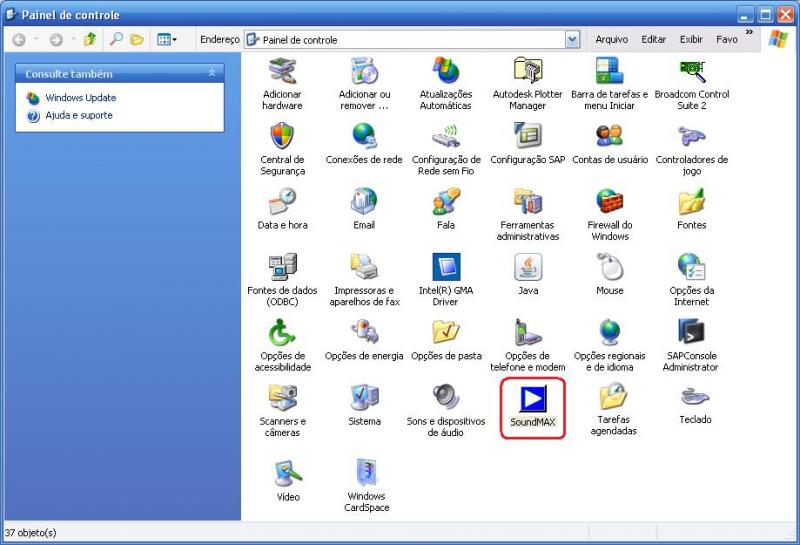
Task: Collapse the Consulte também panel
Action: tap(212, 73)
